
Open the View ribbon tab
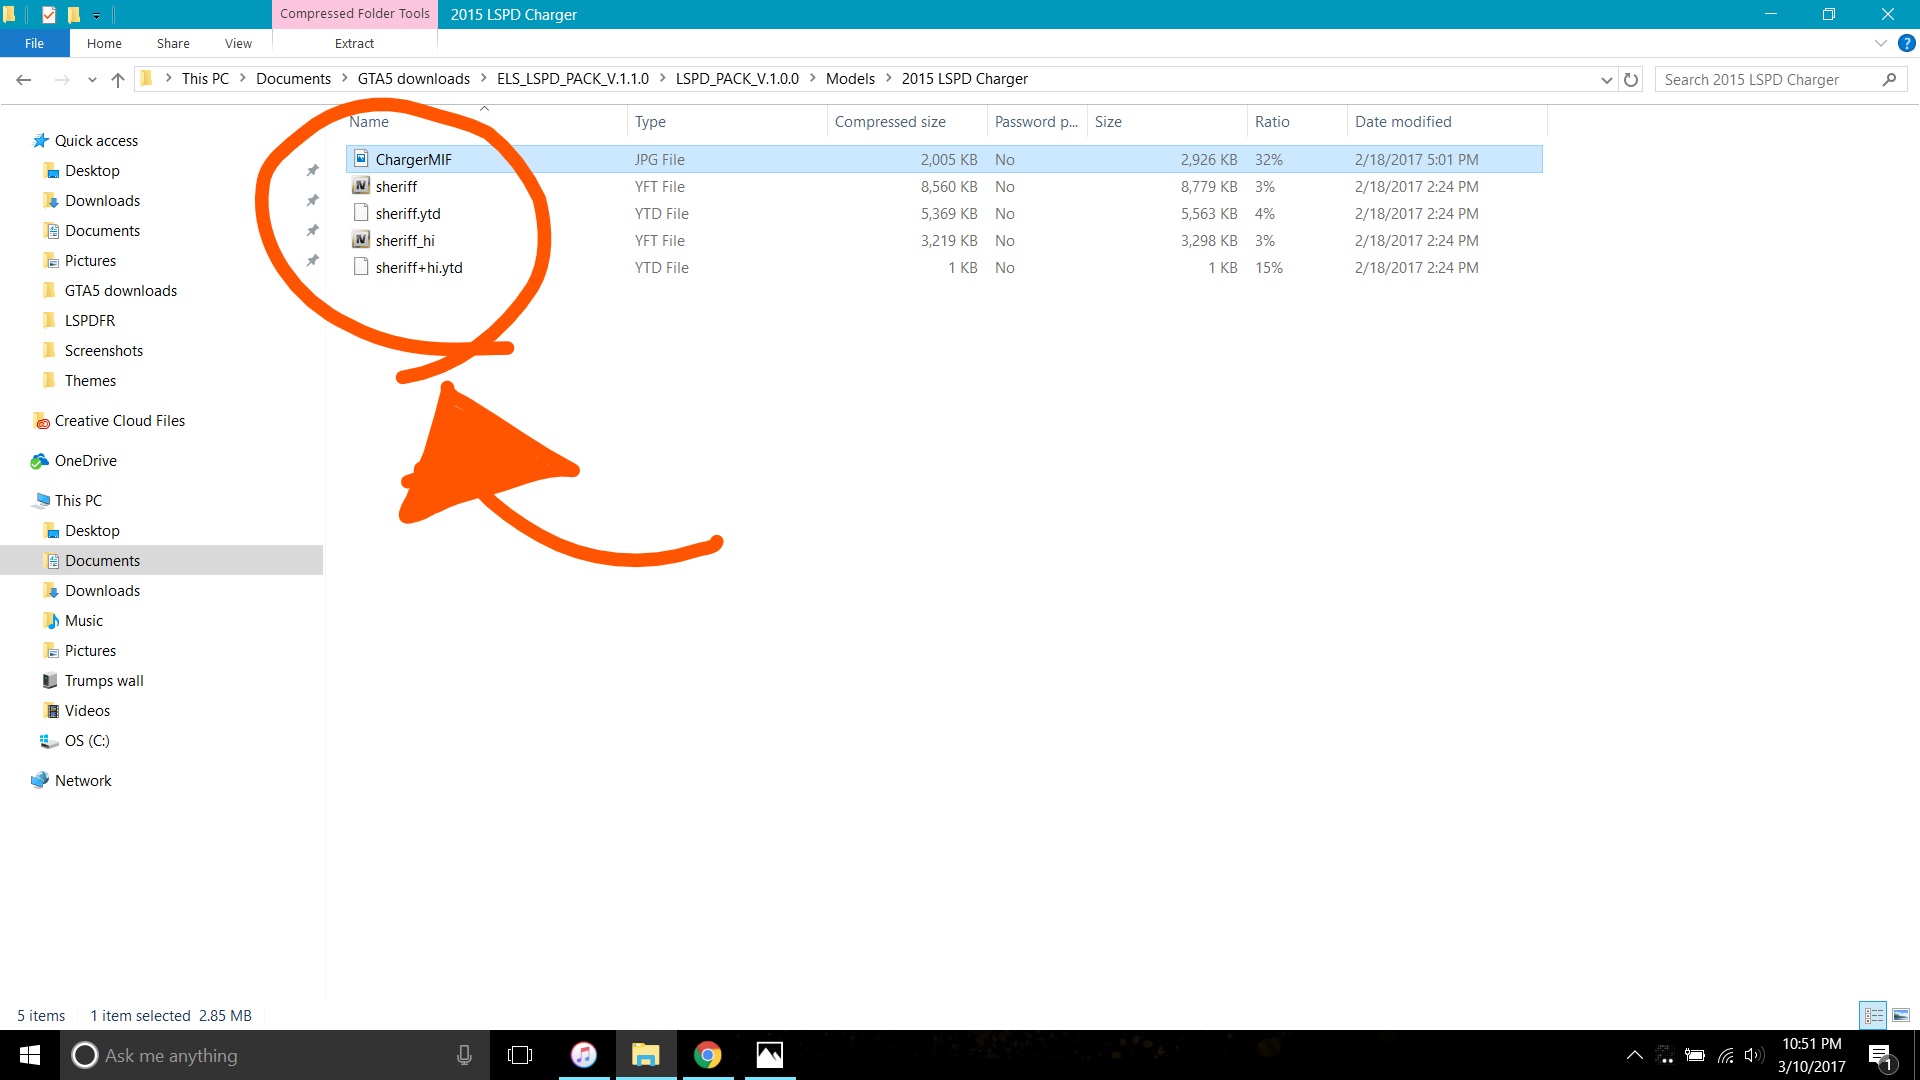tap(238, 43)
